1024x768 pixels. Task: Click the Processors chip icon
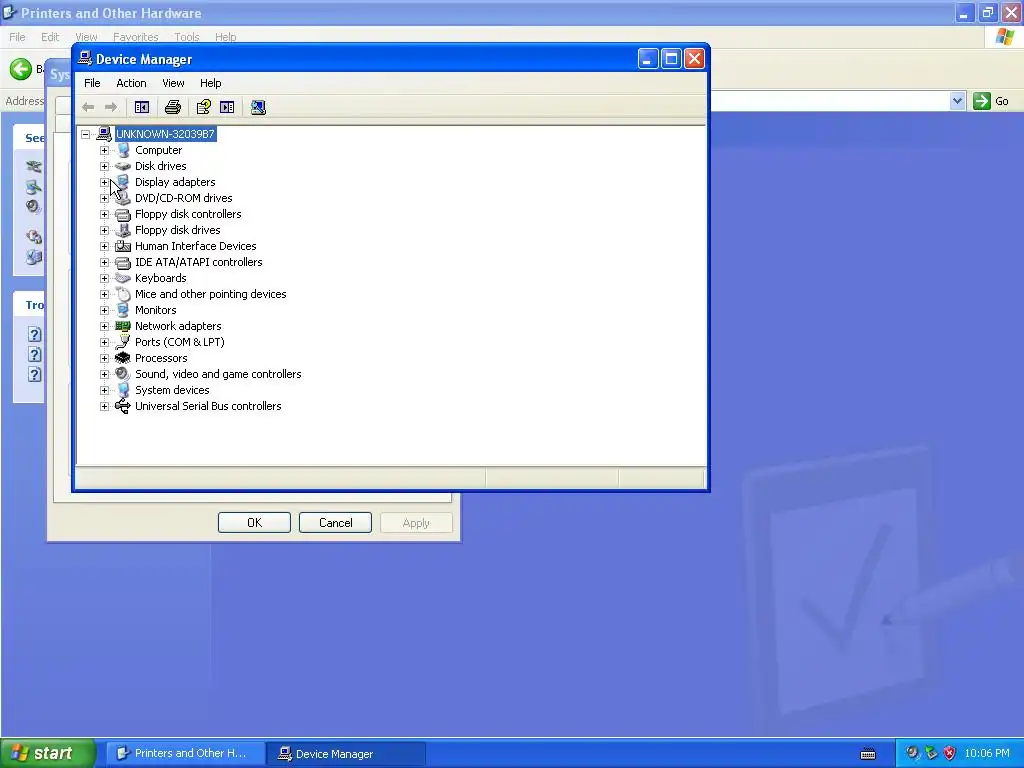123,358
